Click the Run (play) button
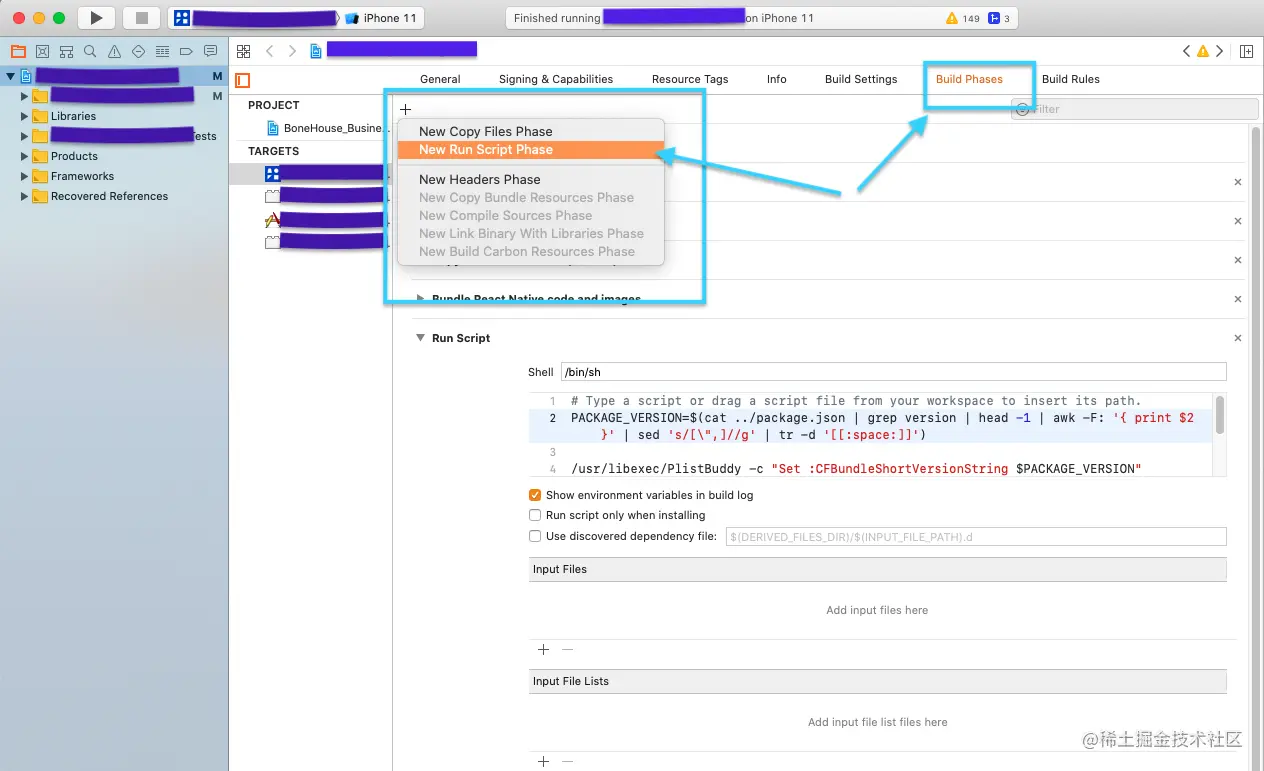 (96, 18)
